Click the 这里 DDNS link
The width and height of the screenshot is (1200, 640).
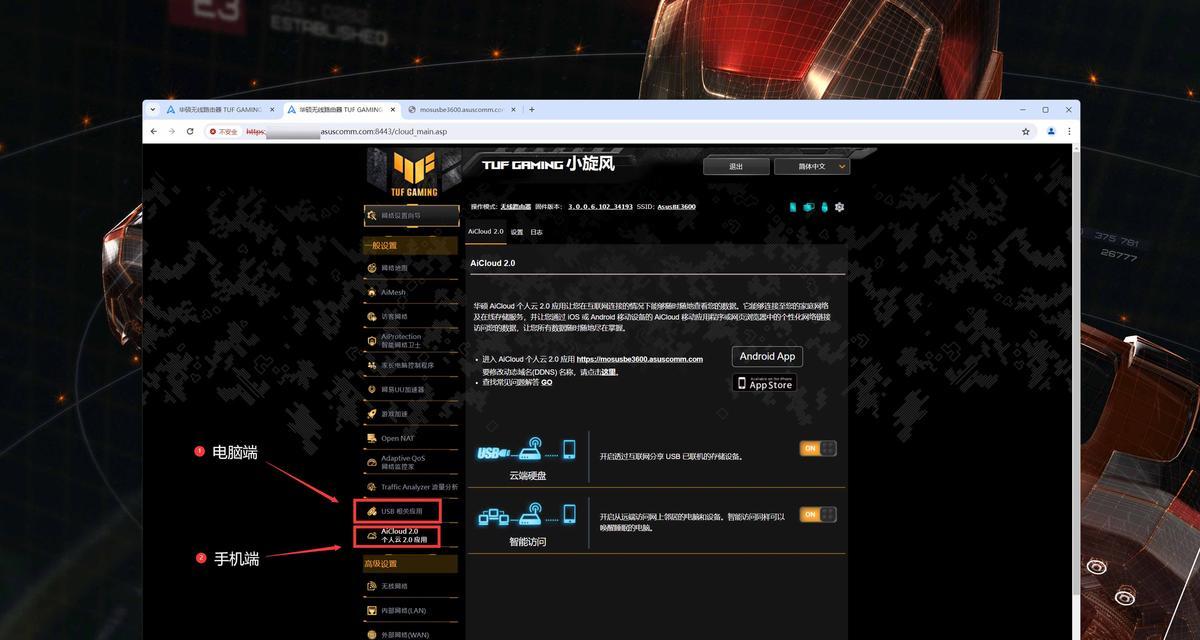[609, 371]
